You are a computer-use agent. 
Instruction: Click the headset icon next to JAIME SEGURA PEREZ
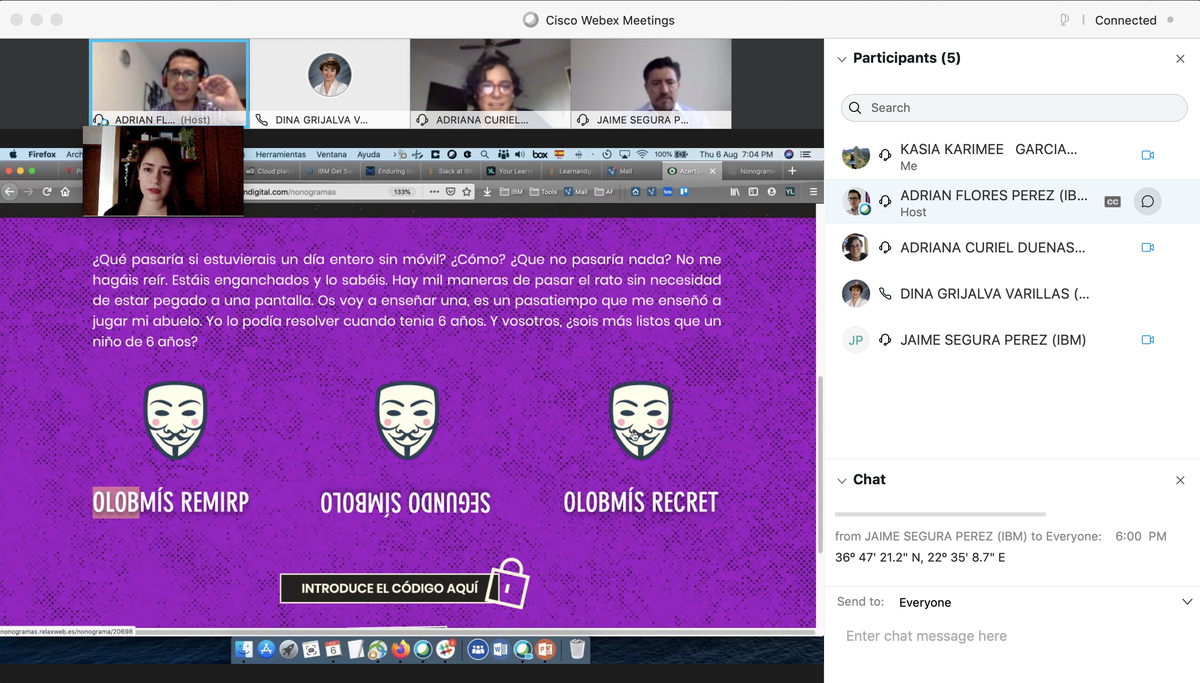(x=885, y=340)
